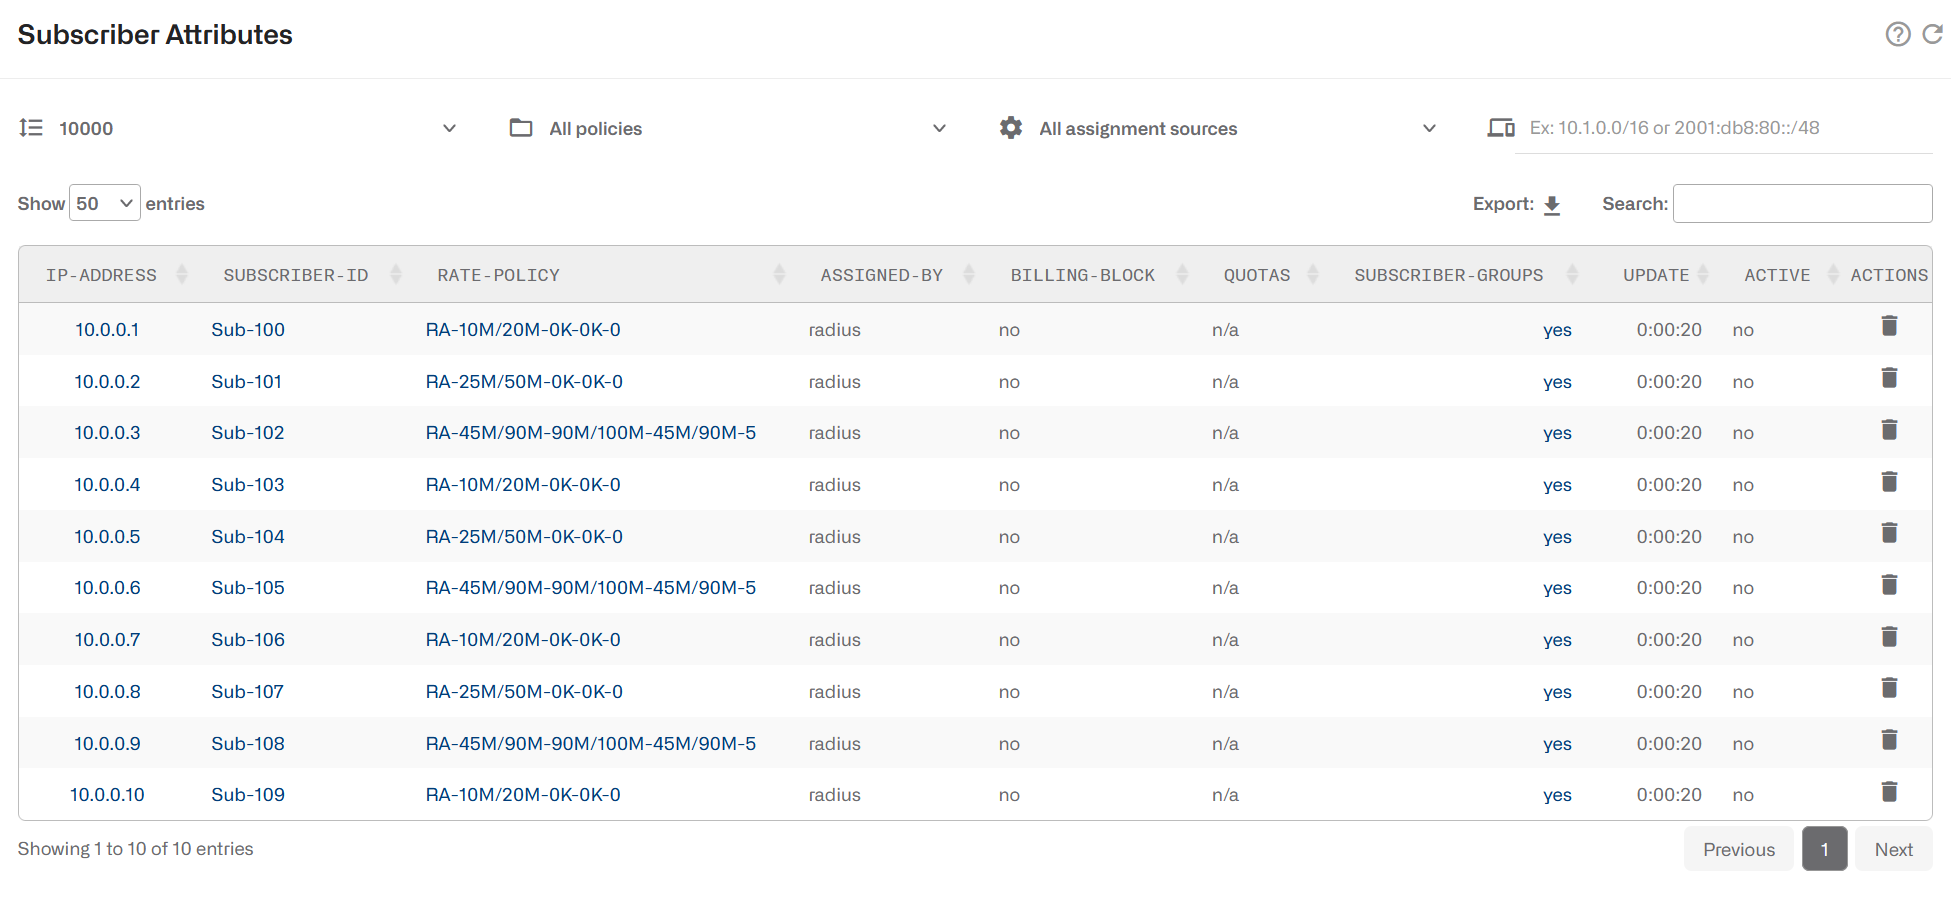
Task: Select the SUBSCRIBER-GROUPS column header
Action: pos(1448,274)
